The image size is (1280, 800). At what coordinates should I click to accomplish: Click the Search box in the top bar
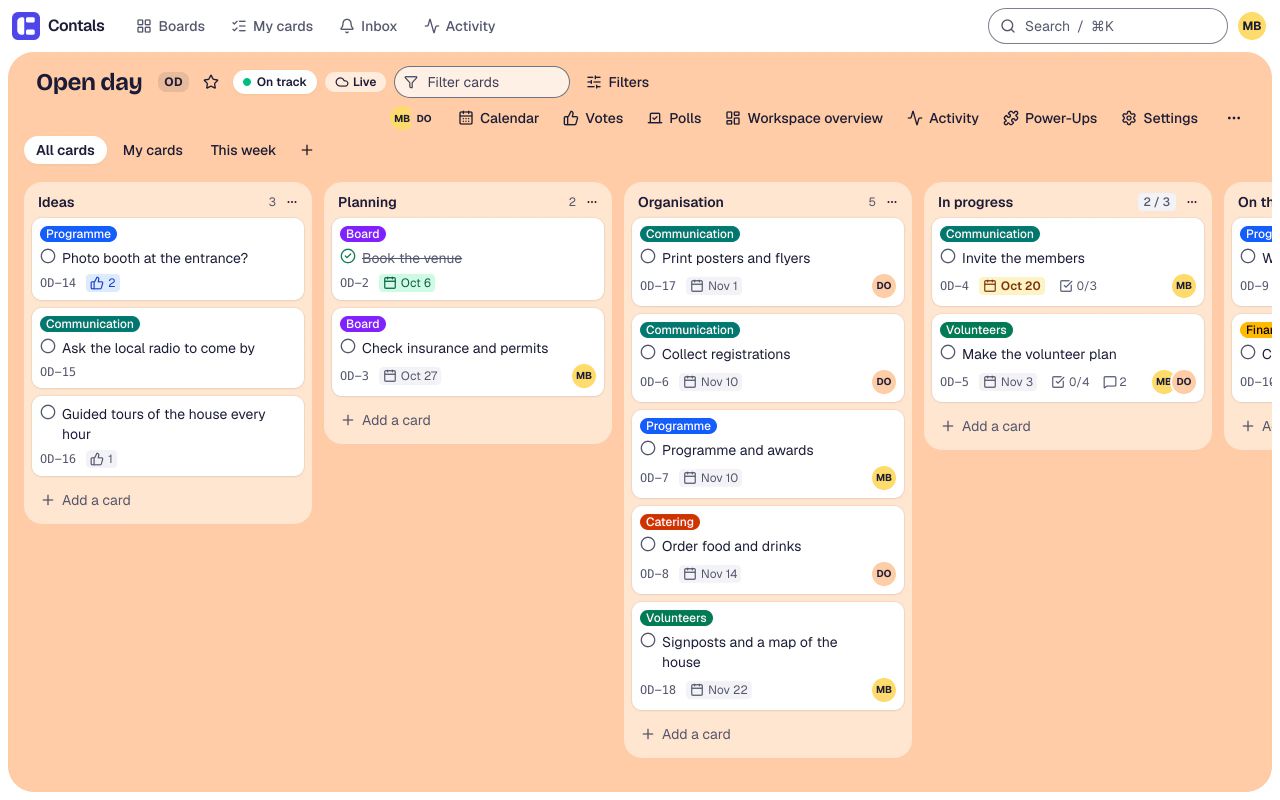tap(1108, 26)
